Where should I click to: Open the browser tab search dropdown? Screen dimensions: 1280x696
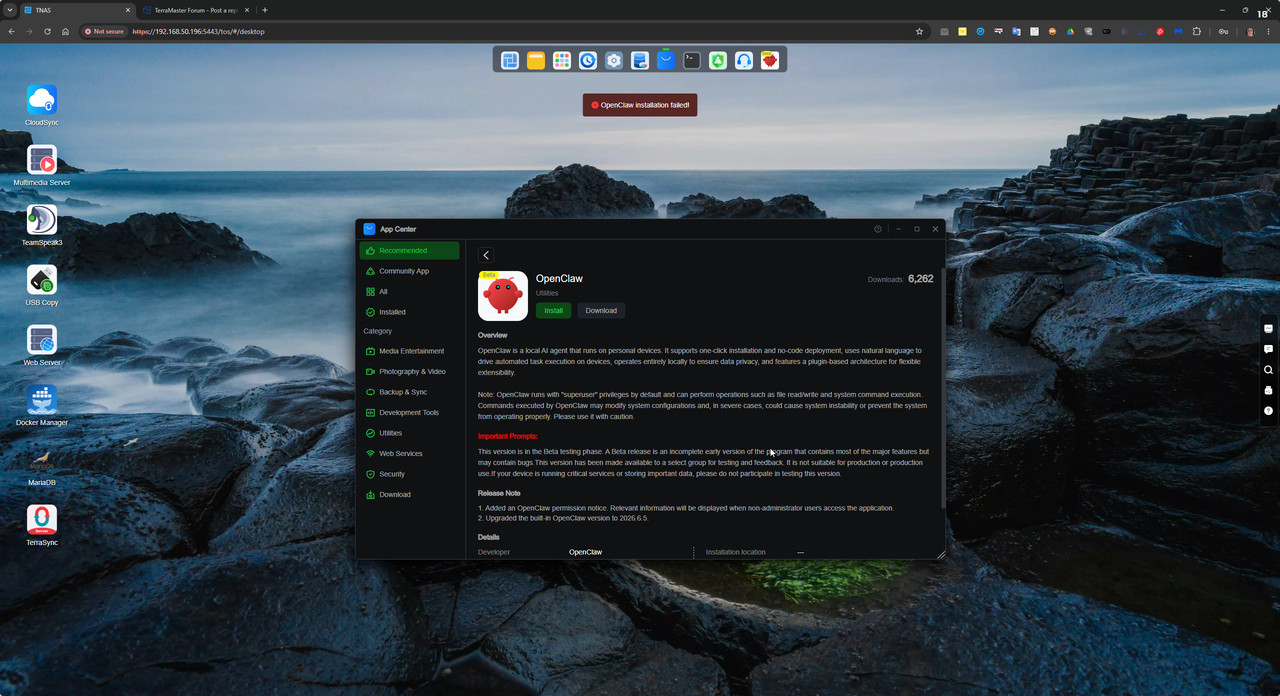point(9,10)
